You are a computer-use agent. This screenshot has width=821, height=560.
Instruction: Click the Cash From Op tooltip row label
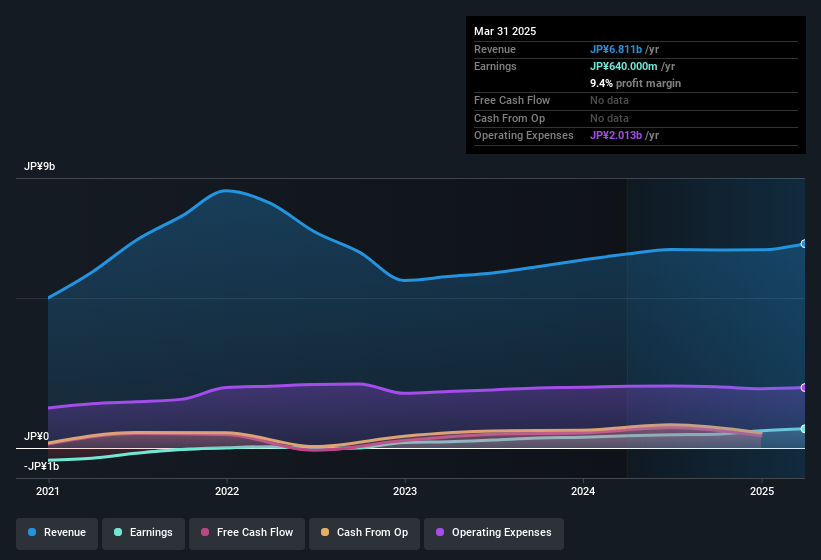[509, 118]
